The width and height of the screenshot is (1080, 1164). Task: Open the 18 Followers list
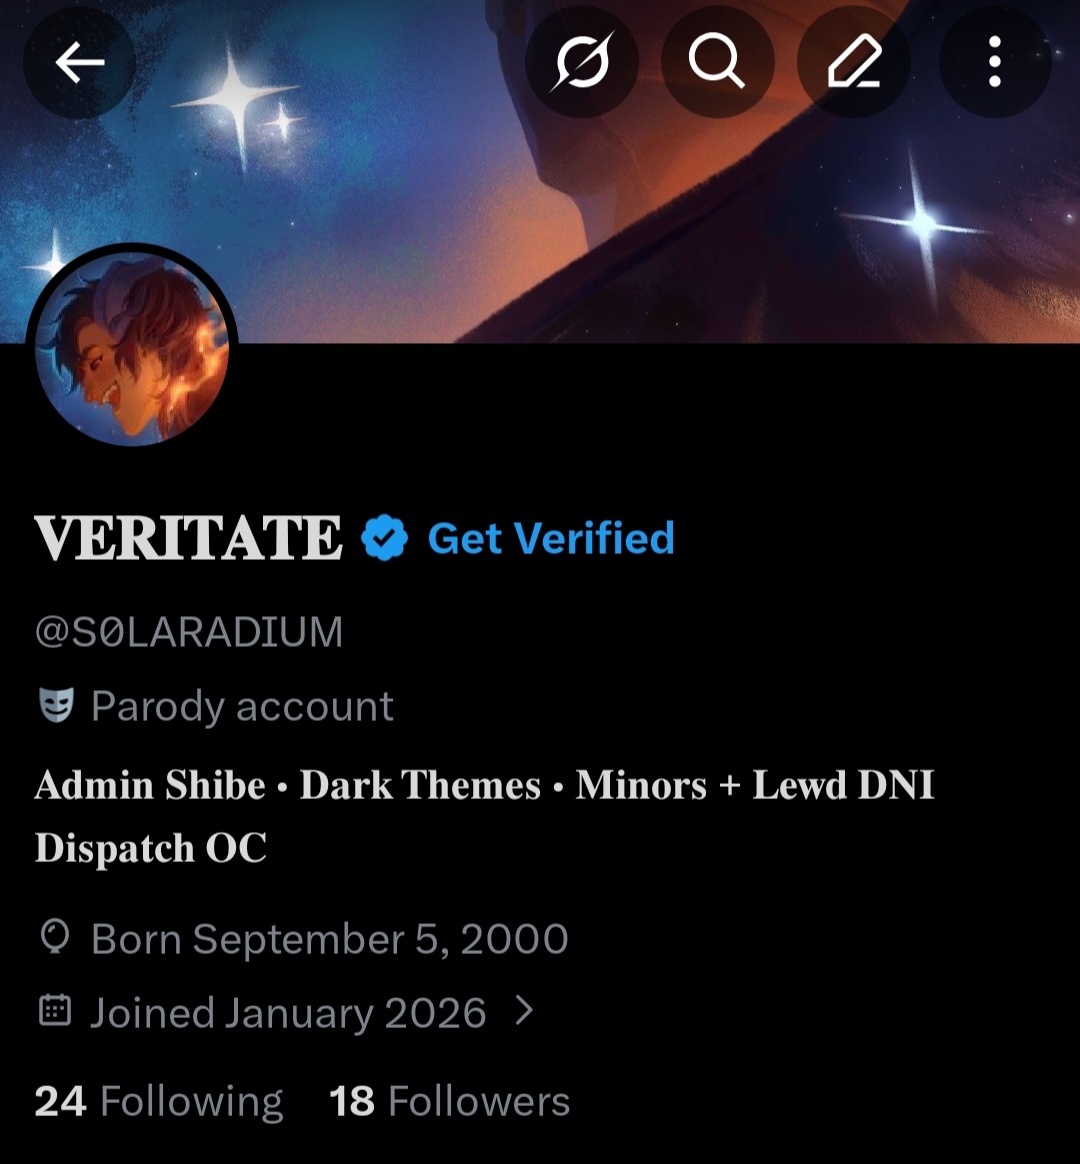(x=449, y=1102)
